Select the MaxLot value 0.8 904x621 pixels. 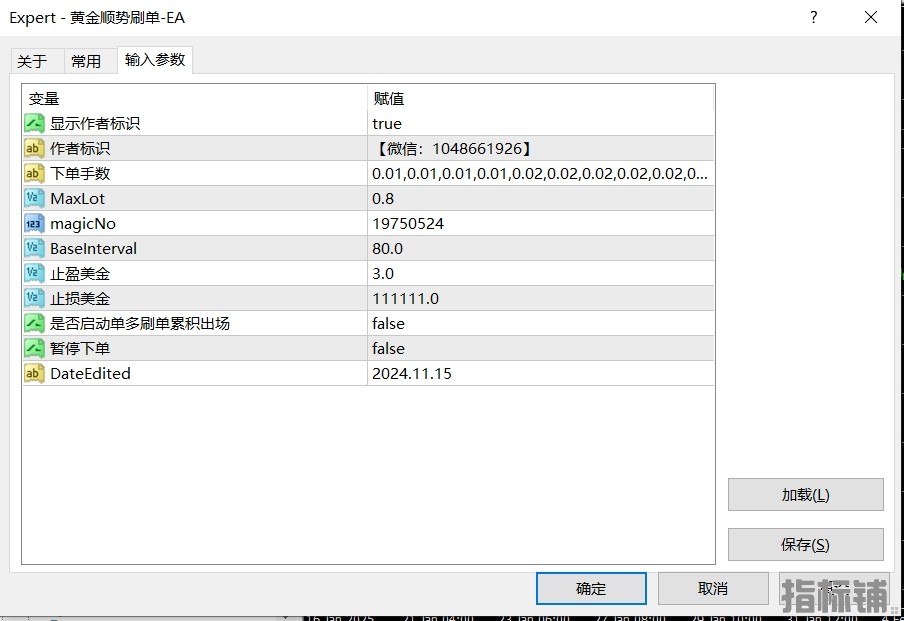541,198
